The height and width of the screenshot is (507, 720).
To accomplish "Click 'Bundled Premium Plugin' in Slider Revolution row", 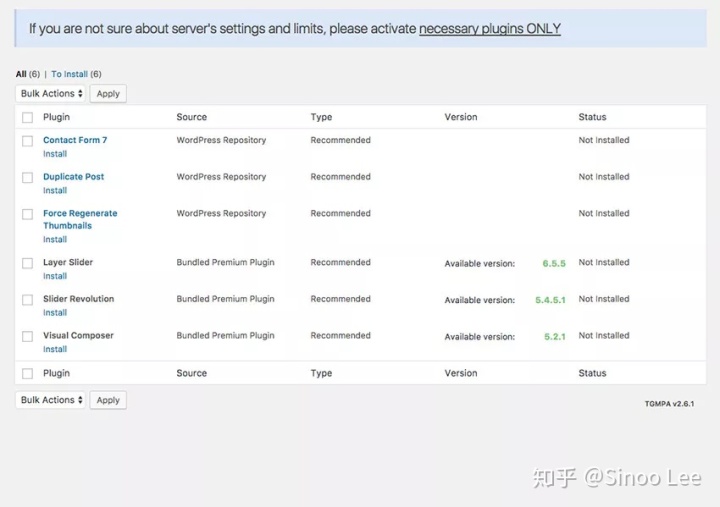I will click(x=225, y=299).
